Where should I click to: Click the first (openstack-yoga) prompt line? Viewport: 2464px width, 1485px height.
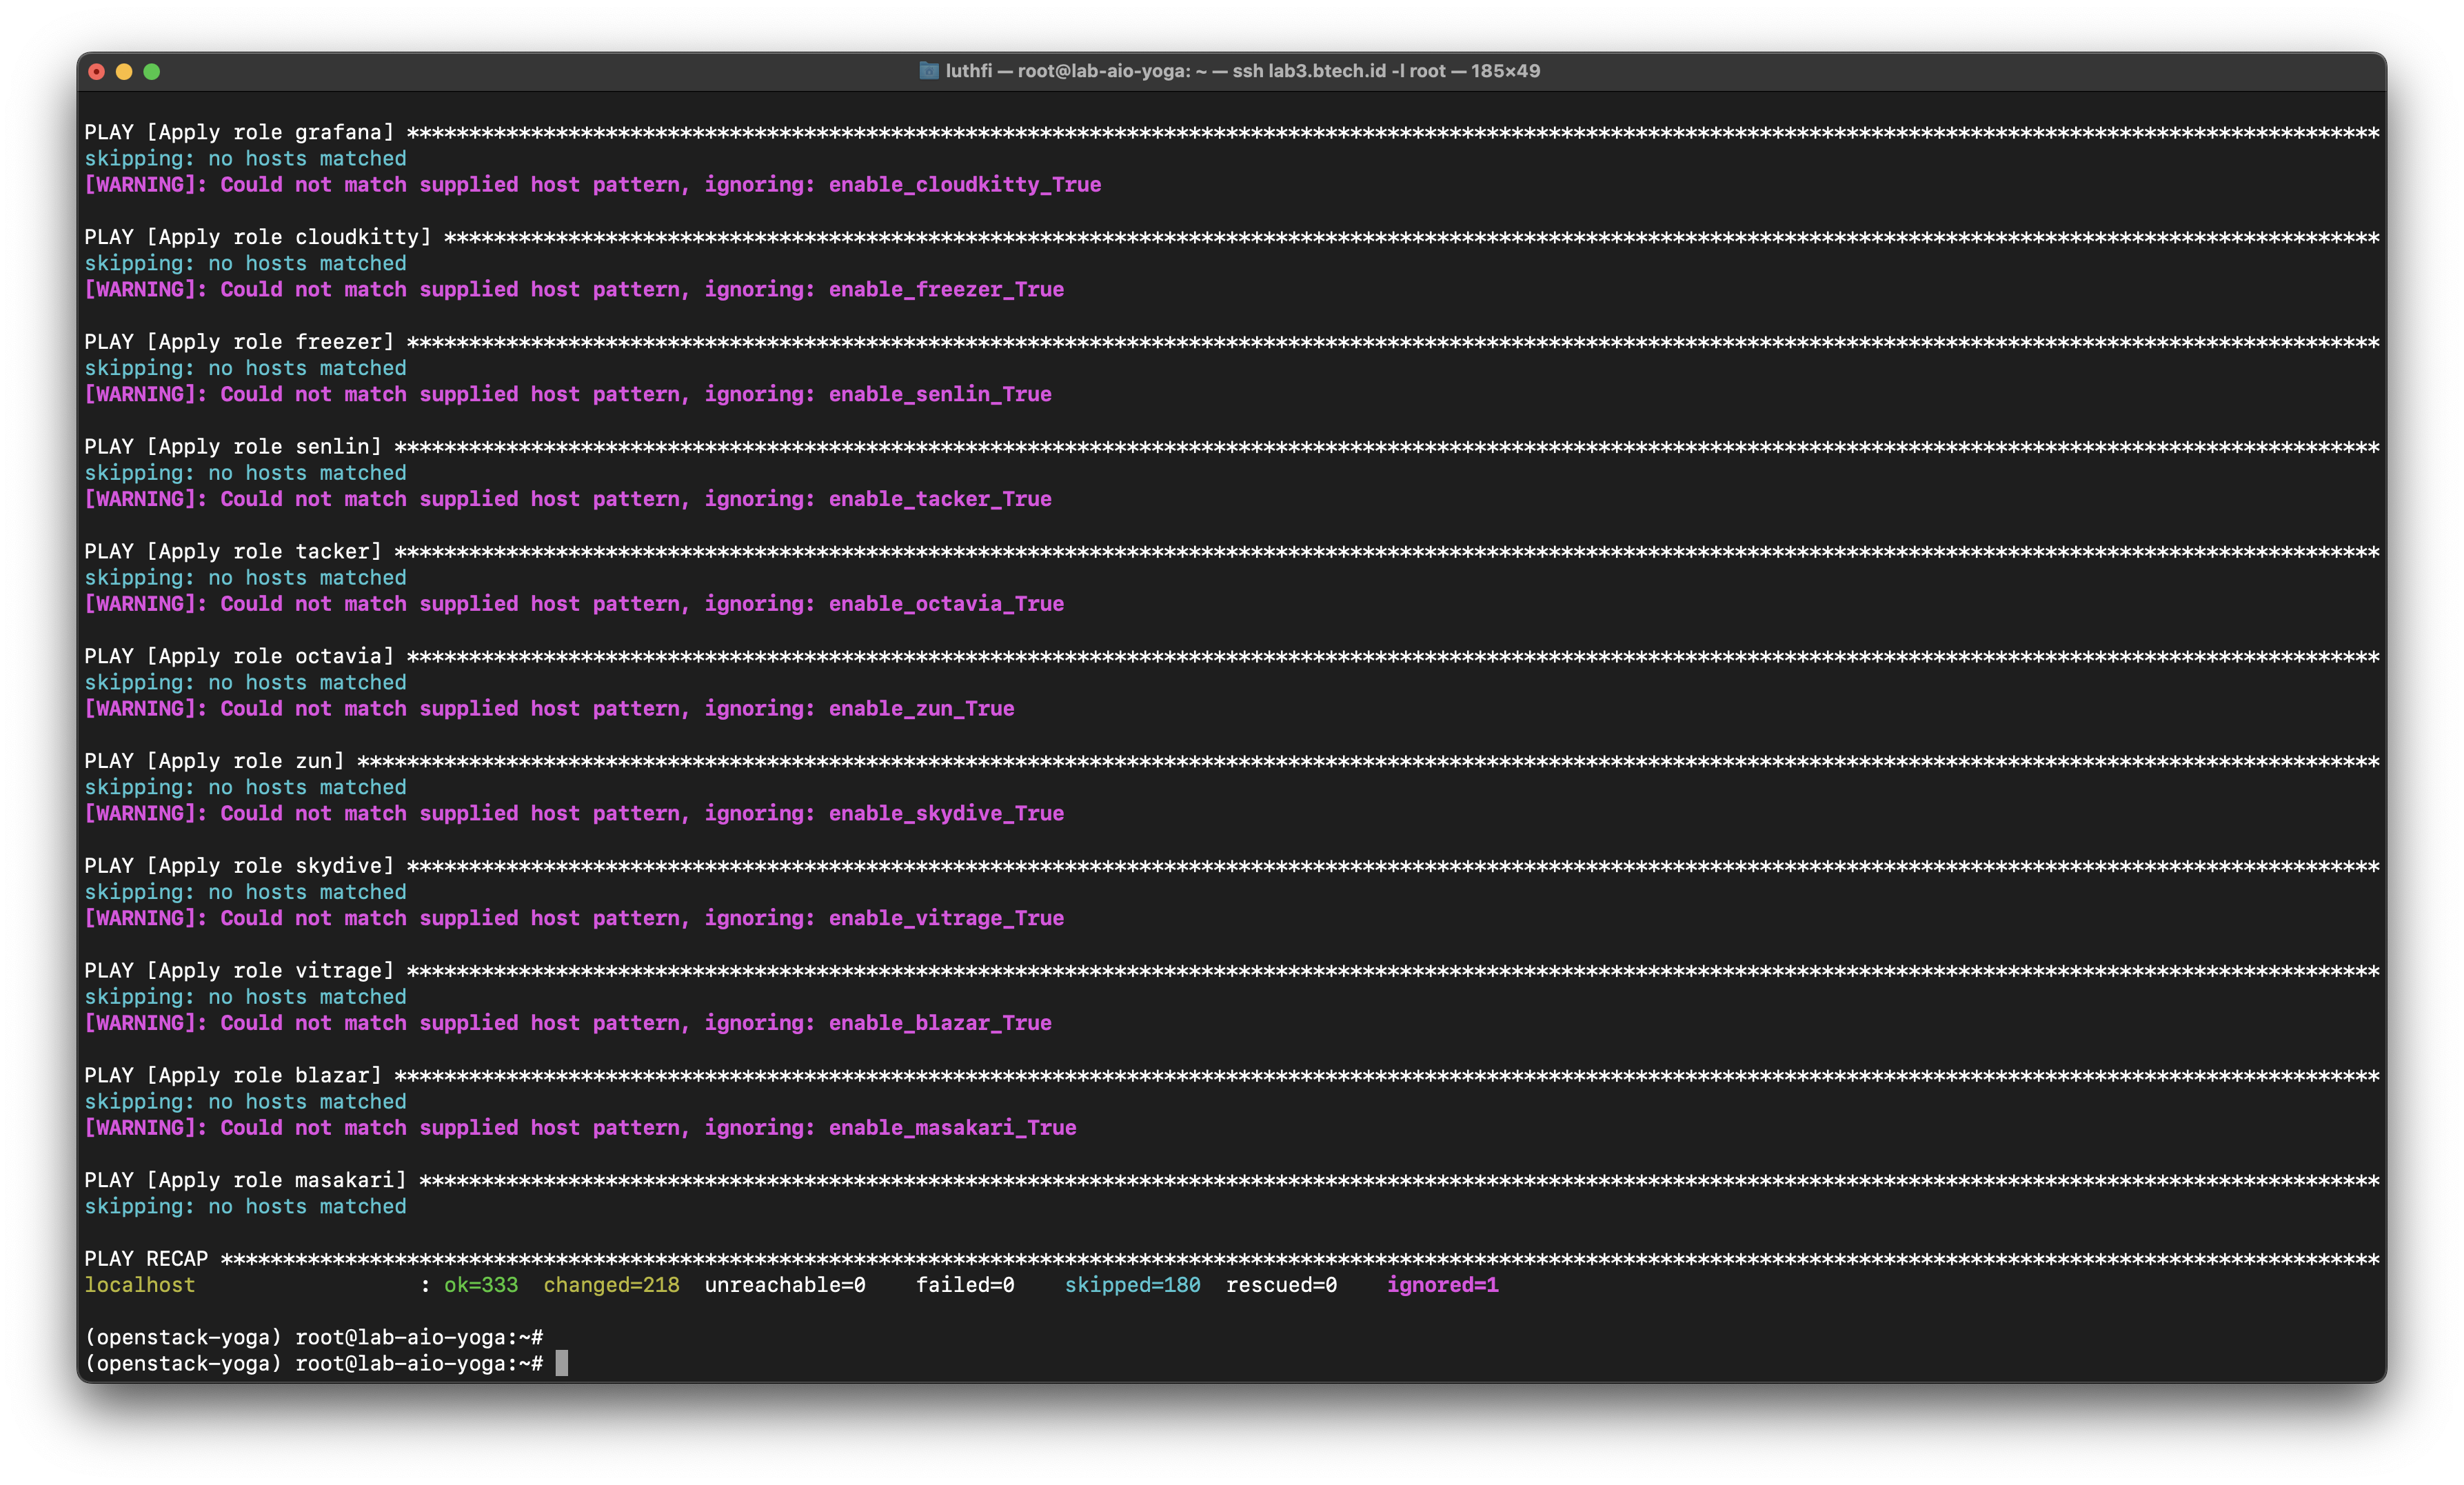tap(314, 1337)
